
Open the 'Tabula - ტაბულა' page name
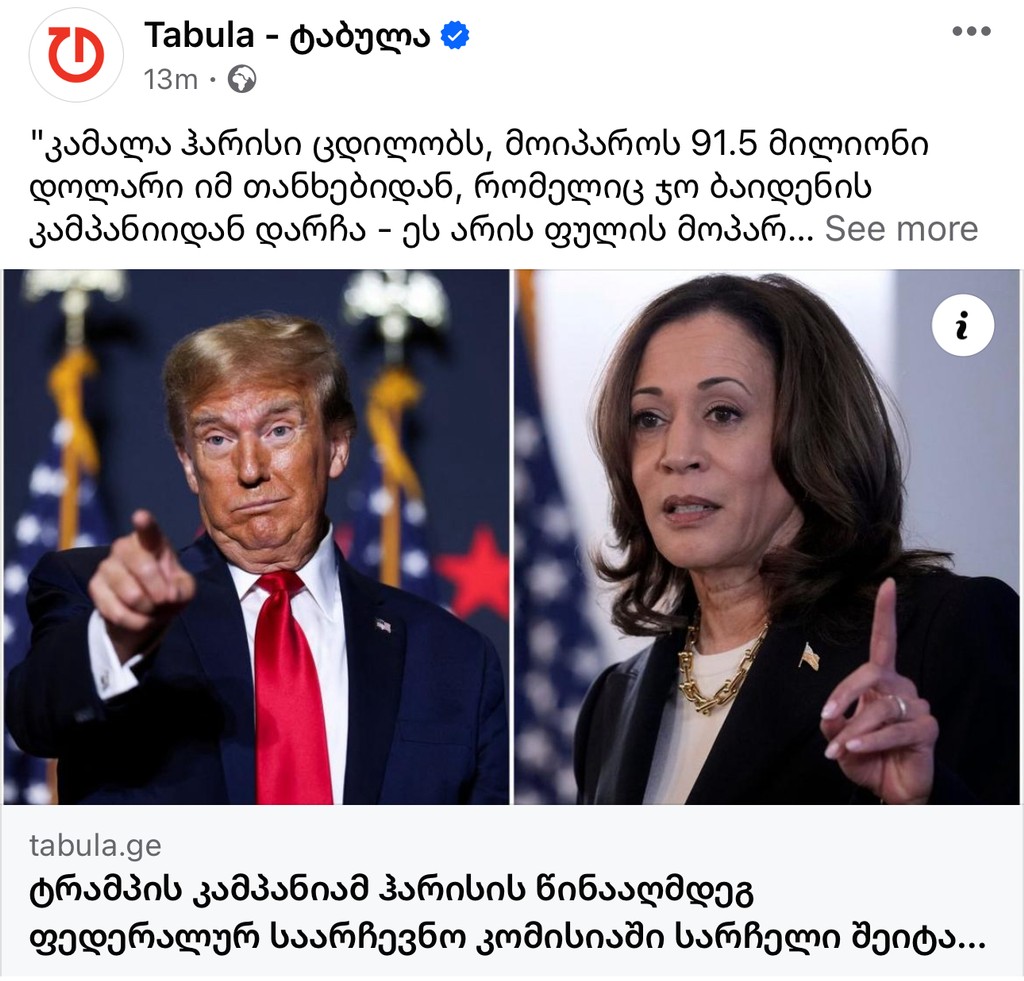[287, 35]
